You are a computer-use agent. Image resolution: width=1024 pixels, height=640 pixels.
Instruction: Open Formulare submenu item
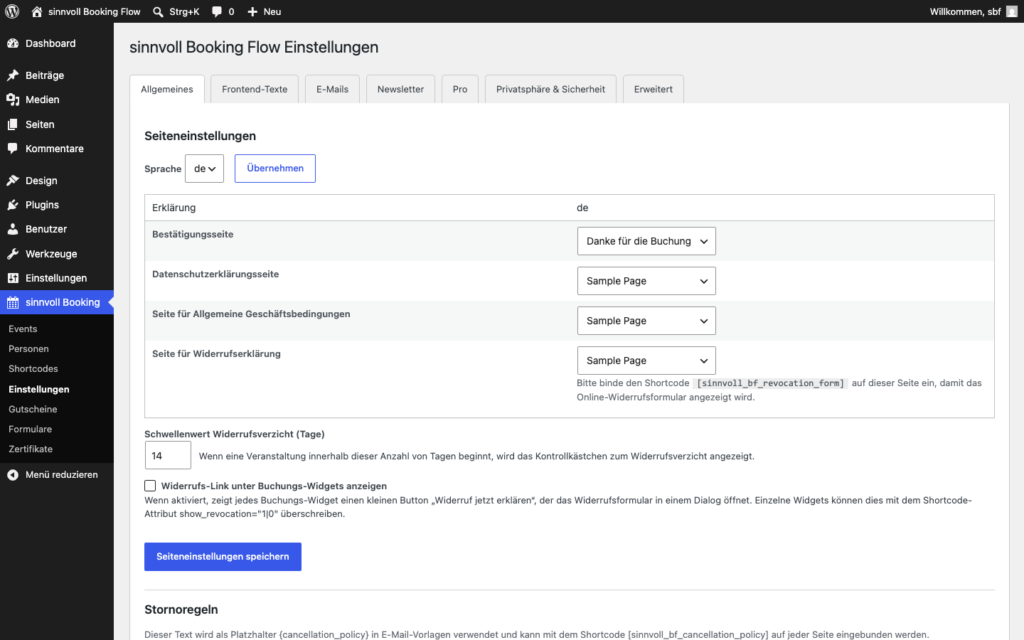(30, 429)
